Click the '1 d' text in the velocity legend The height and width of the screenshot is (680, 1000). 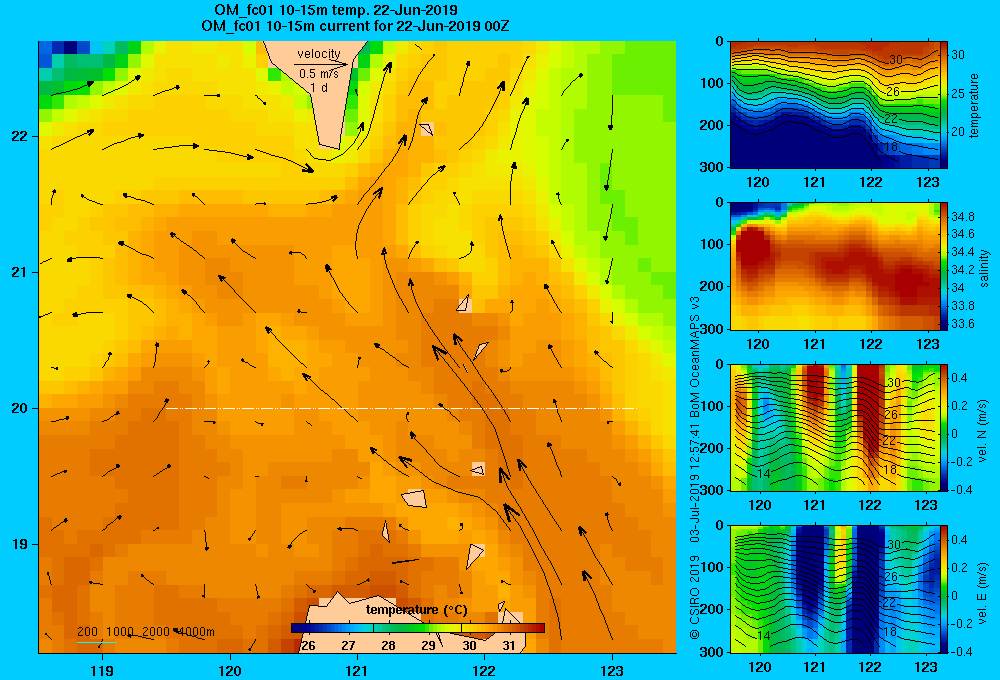click(x=319, y=87)
